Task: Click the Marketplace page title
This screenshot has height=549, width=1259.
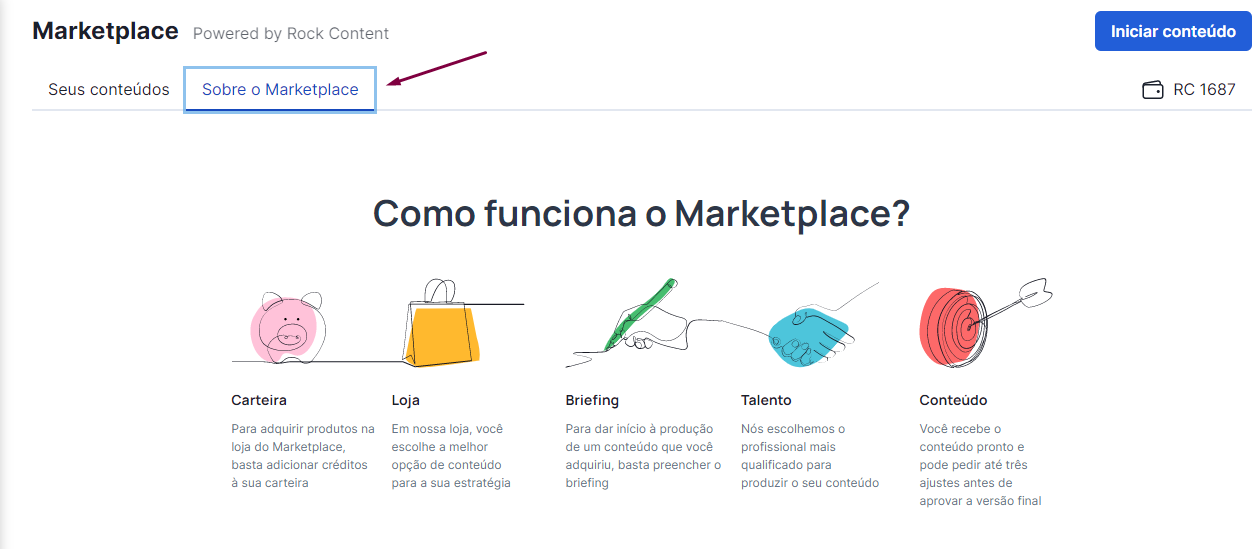Action: tap(105, 31)
